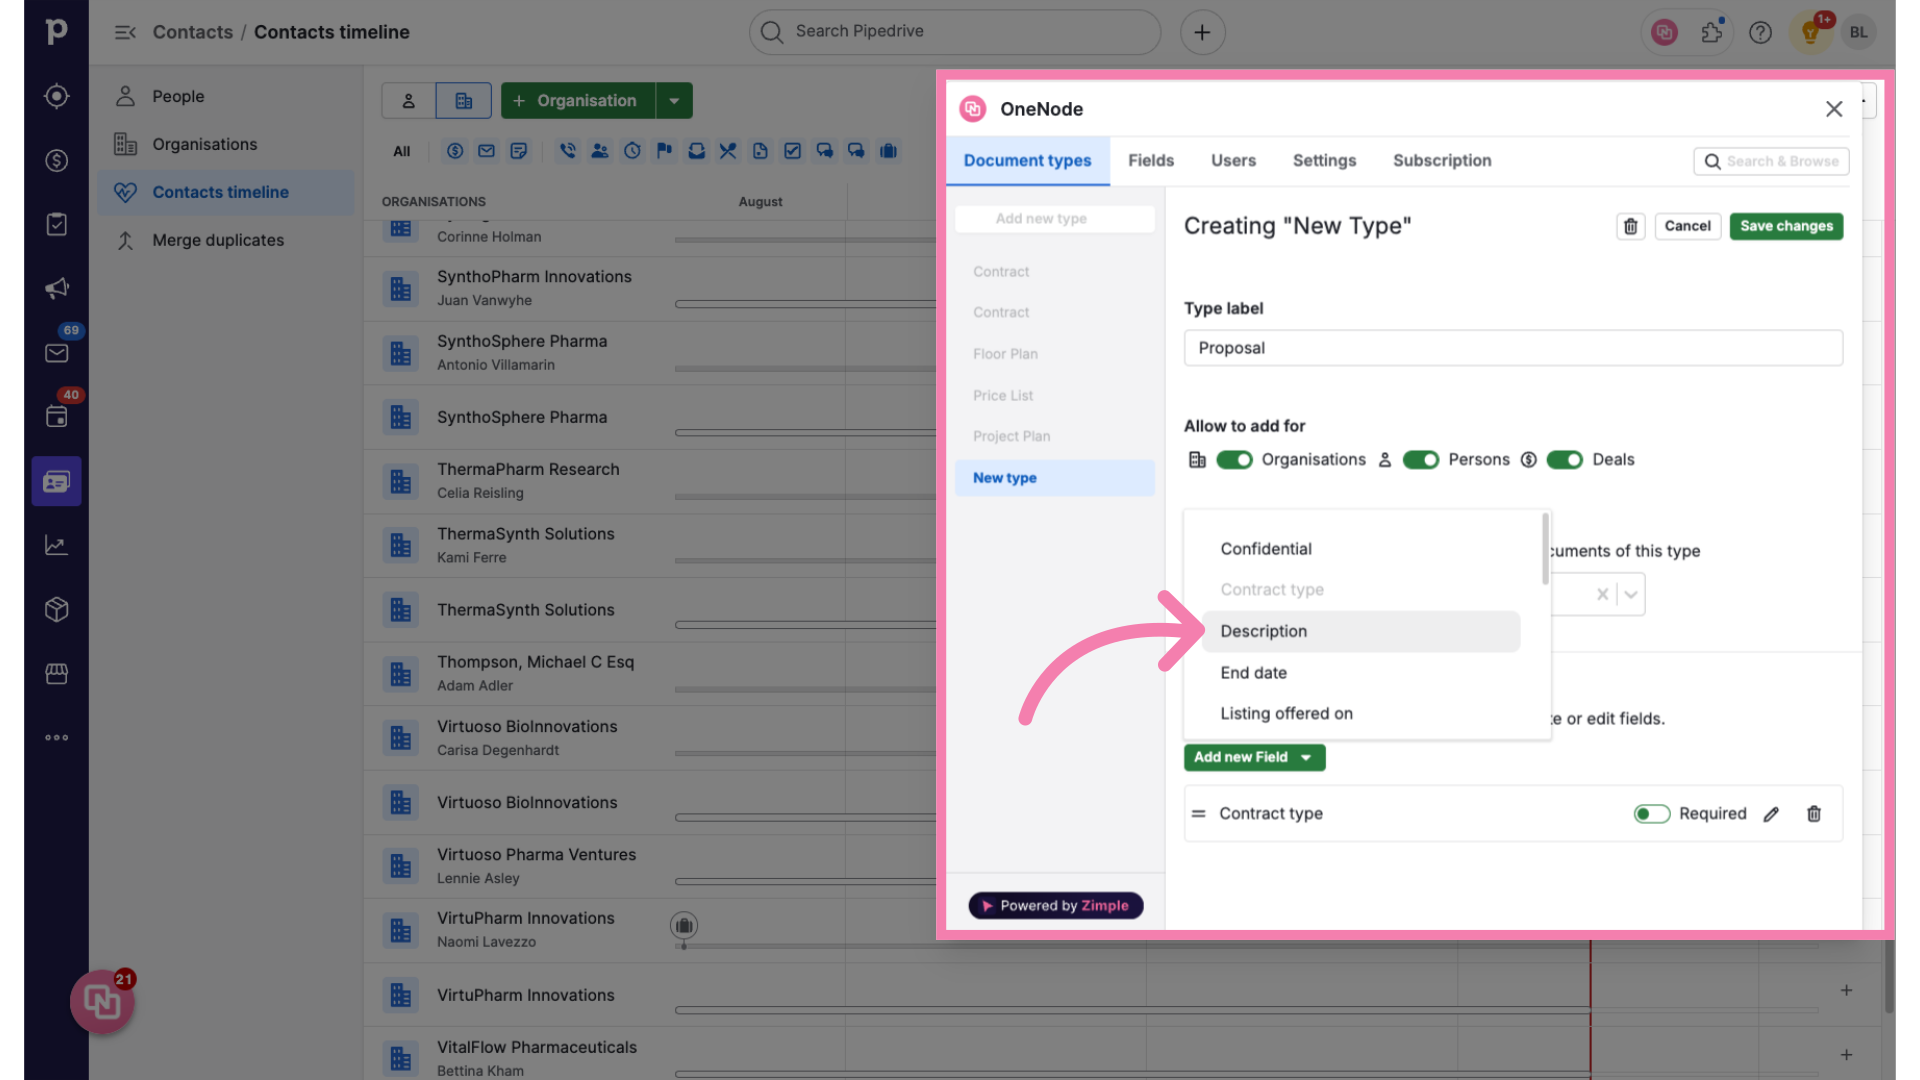Switch to the Subscription tab

pos(1442,161)
